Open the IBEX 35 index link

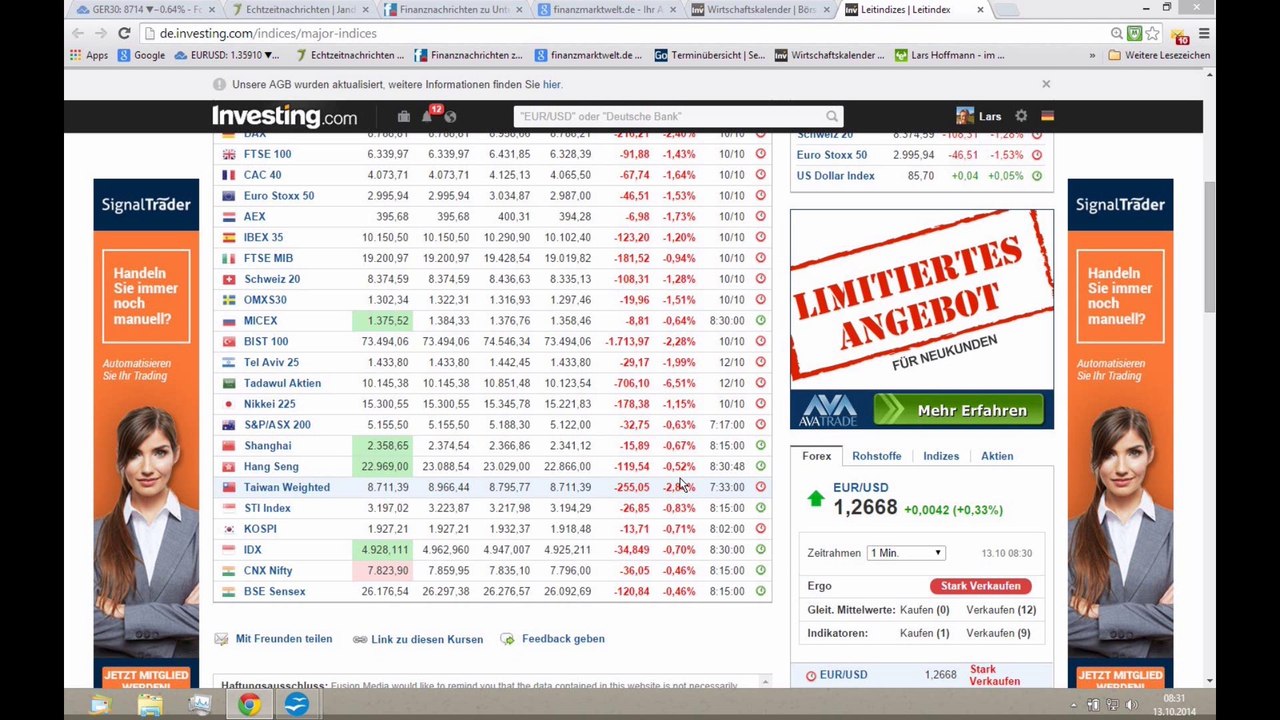(263, 238)
